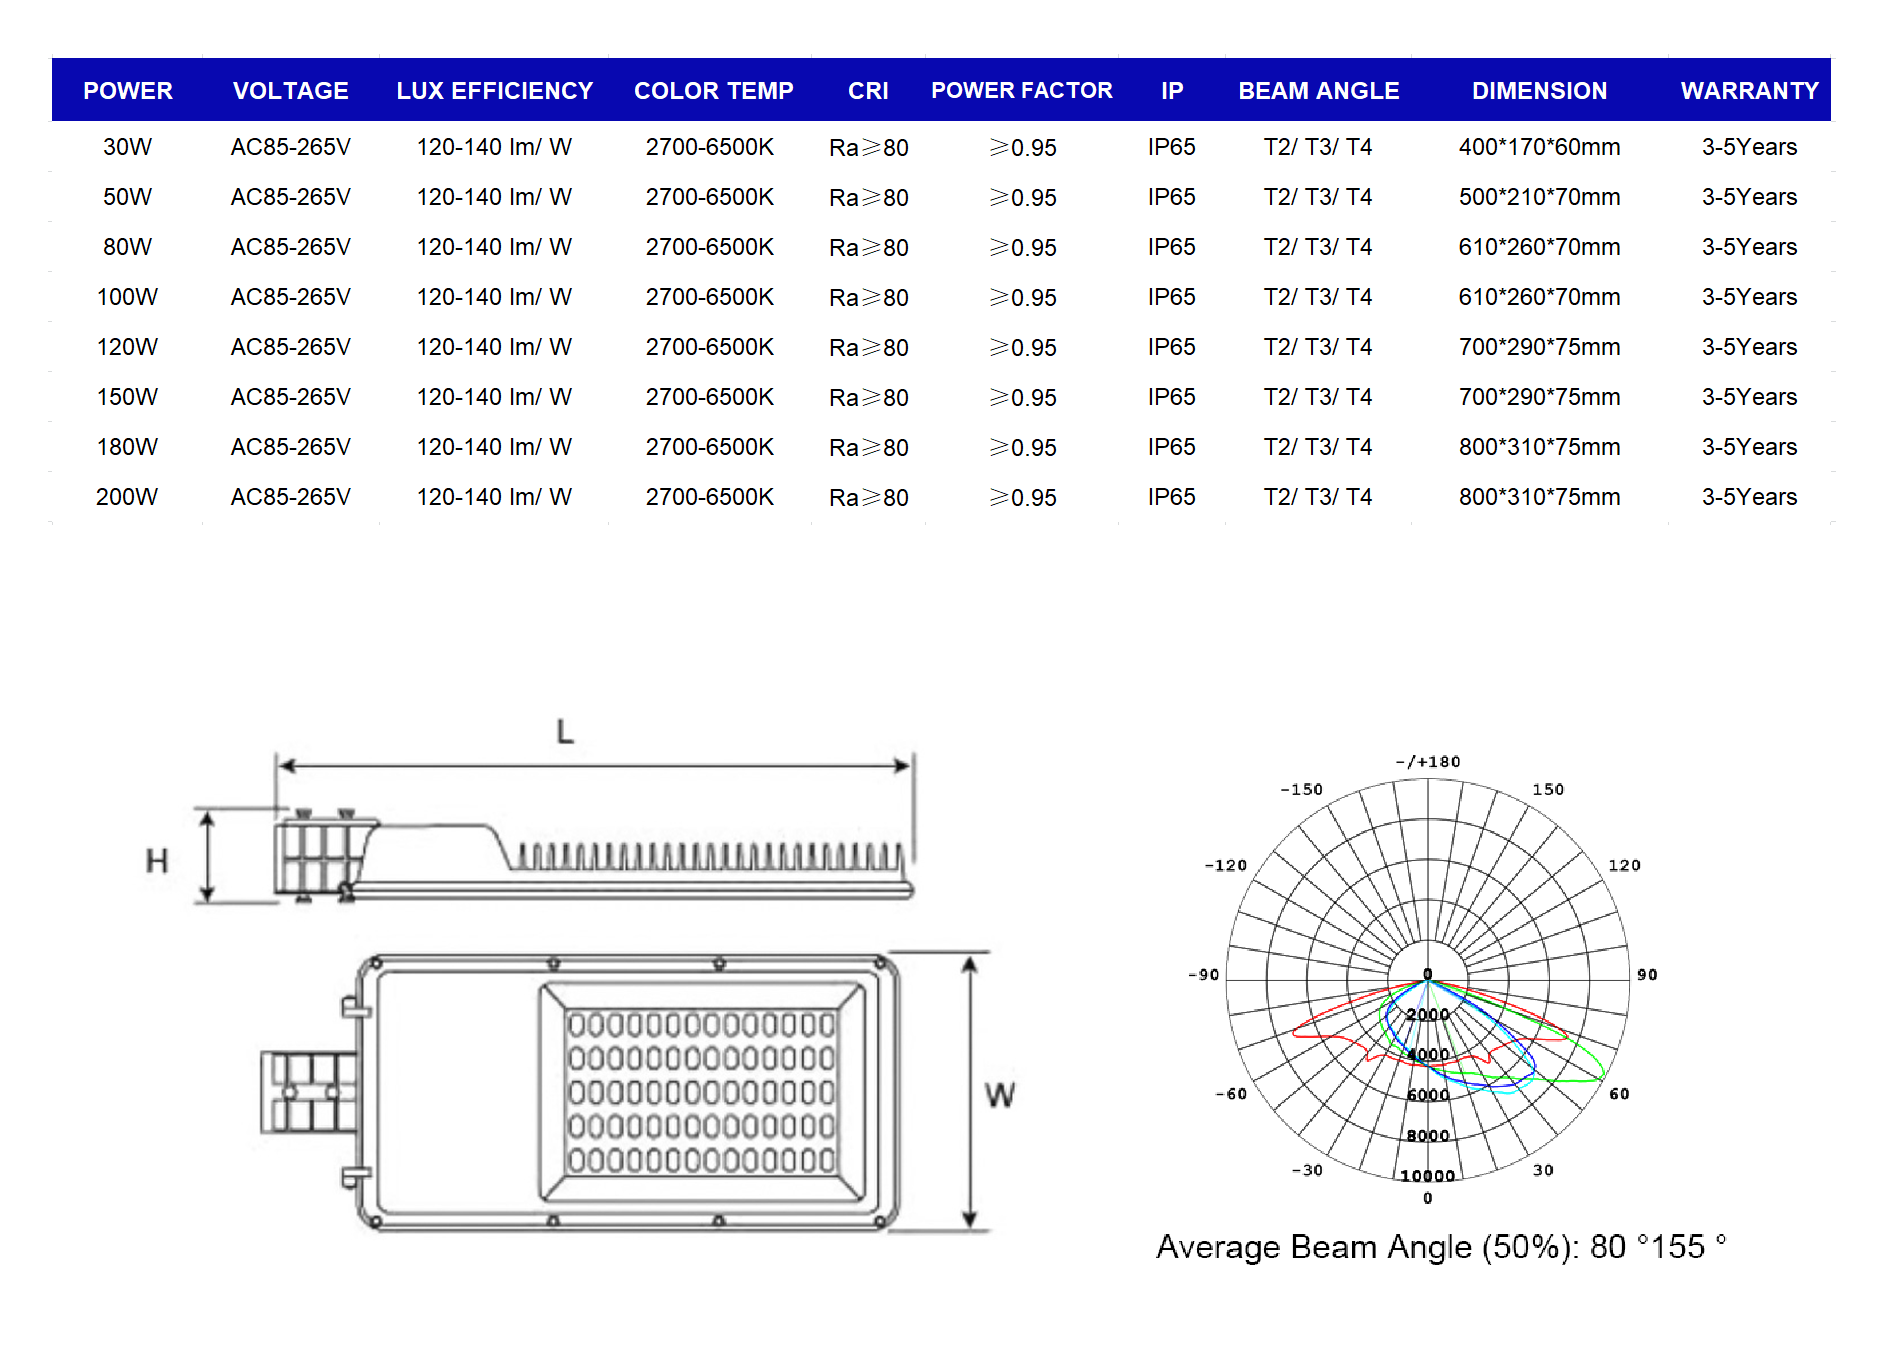Screen dimensions: 1878x1362
Task: Click the COLOR TEMP header
Action: (x=713, y=91)
